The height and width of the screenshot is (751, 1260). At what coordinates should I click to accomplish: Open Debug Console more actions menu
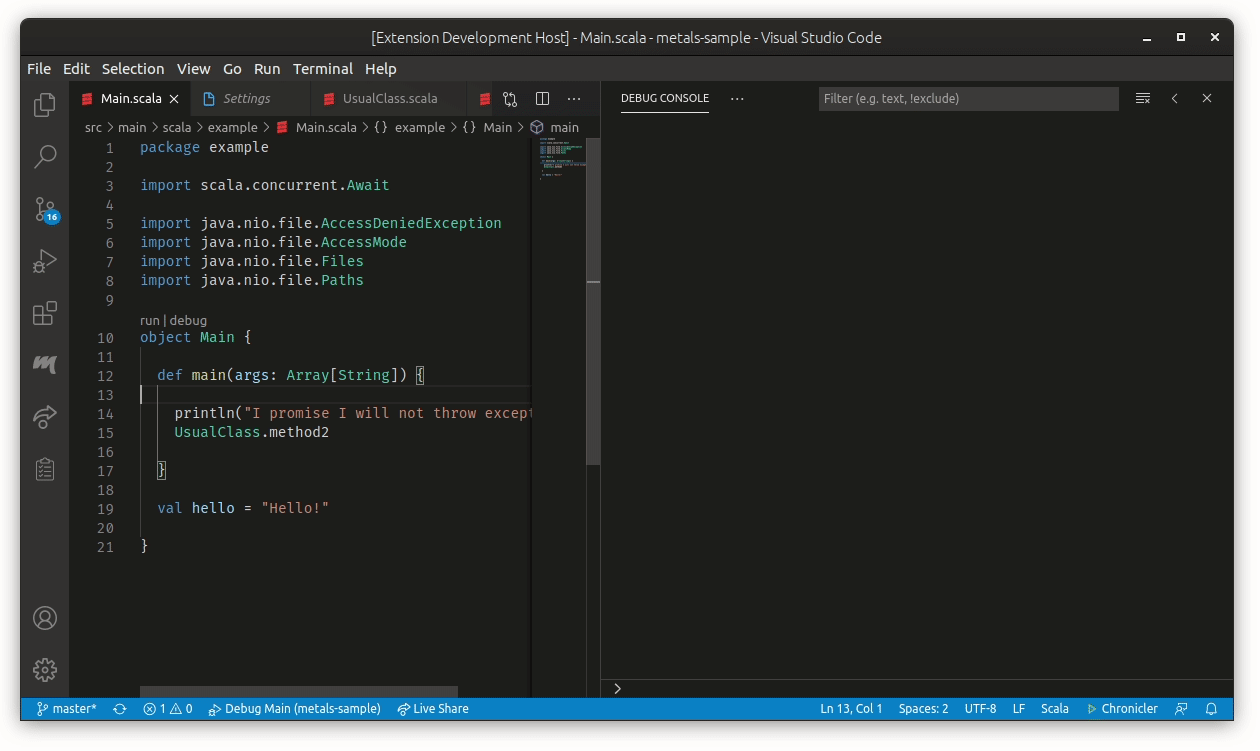pyautogui.click(x=737, y=98)
